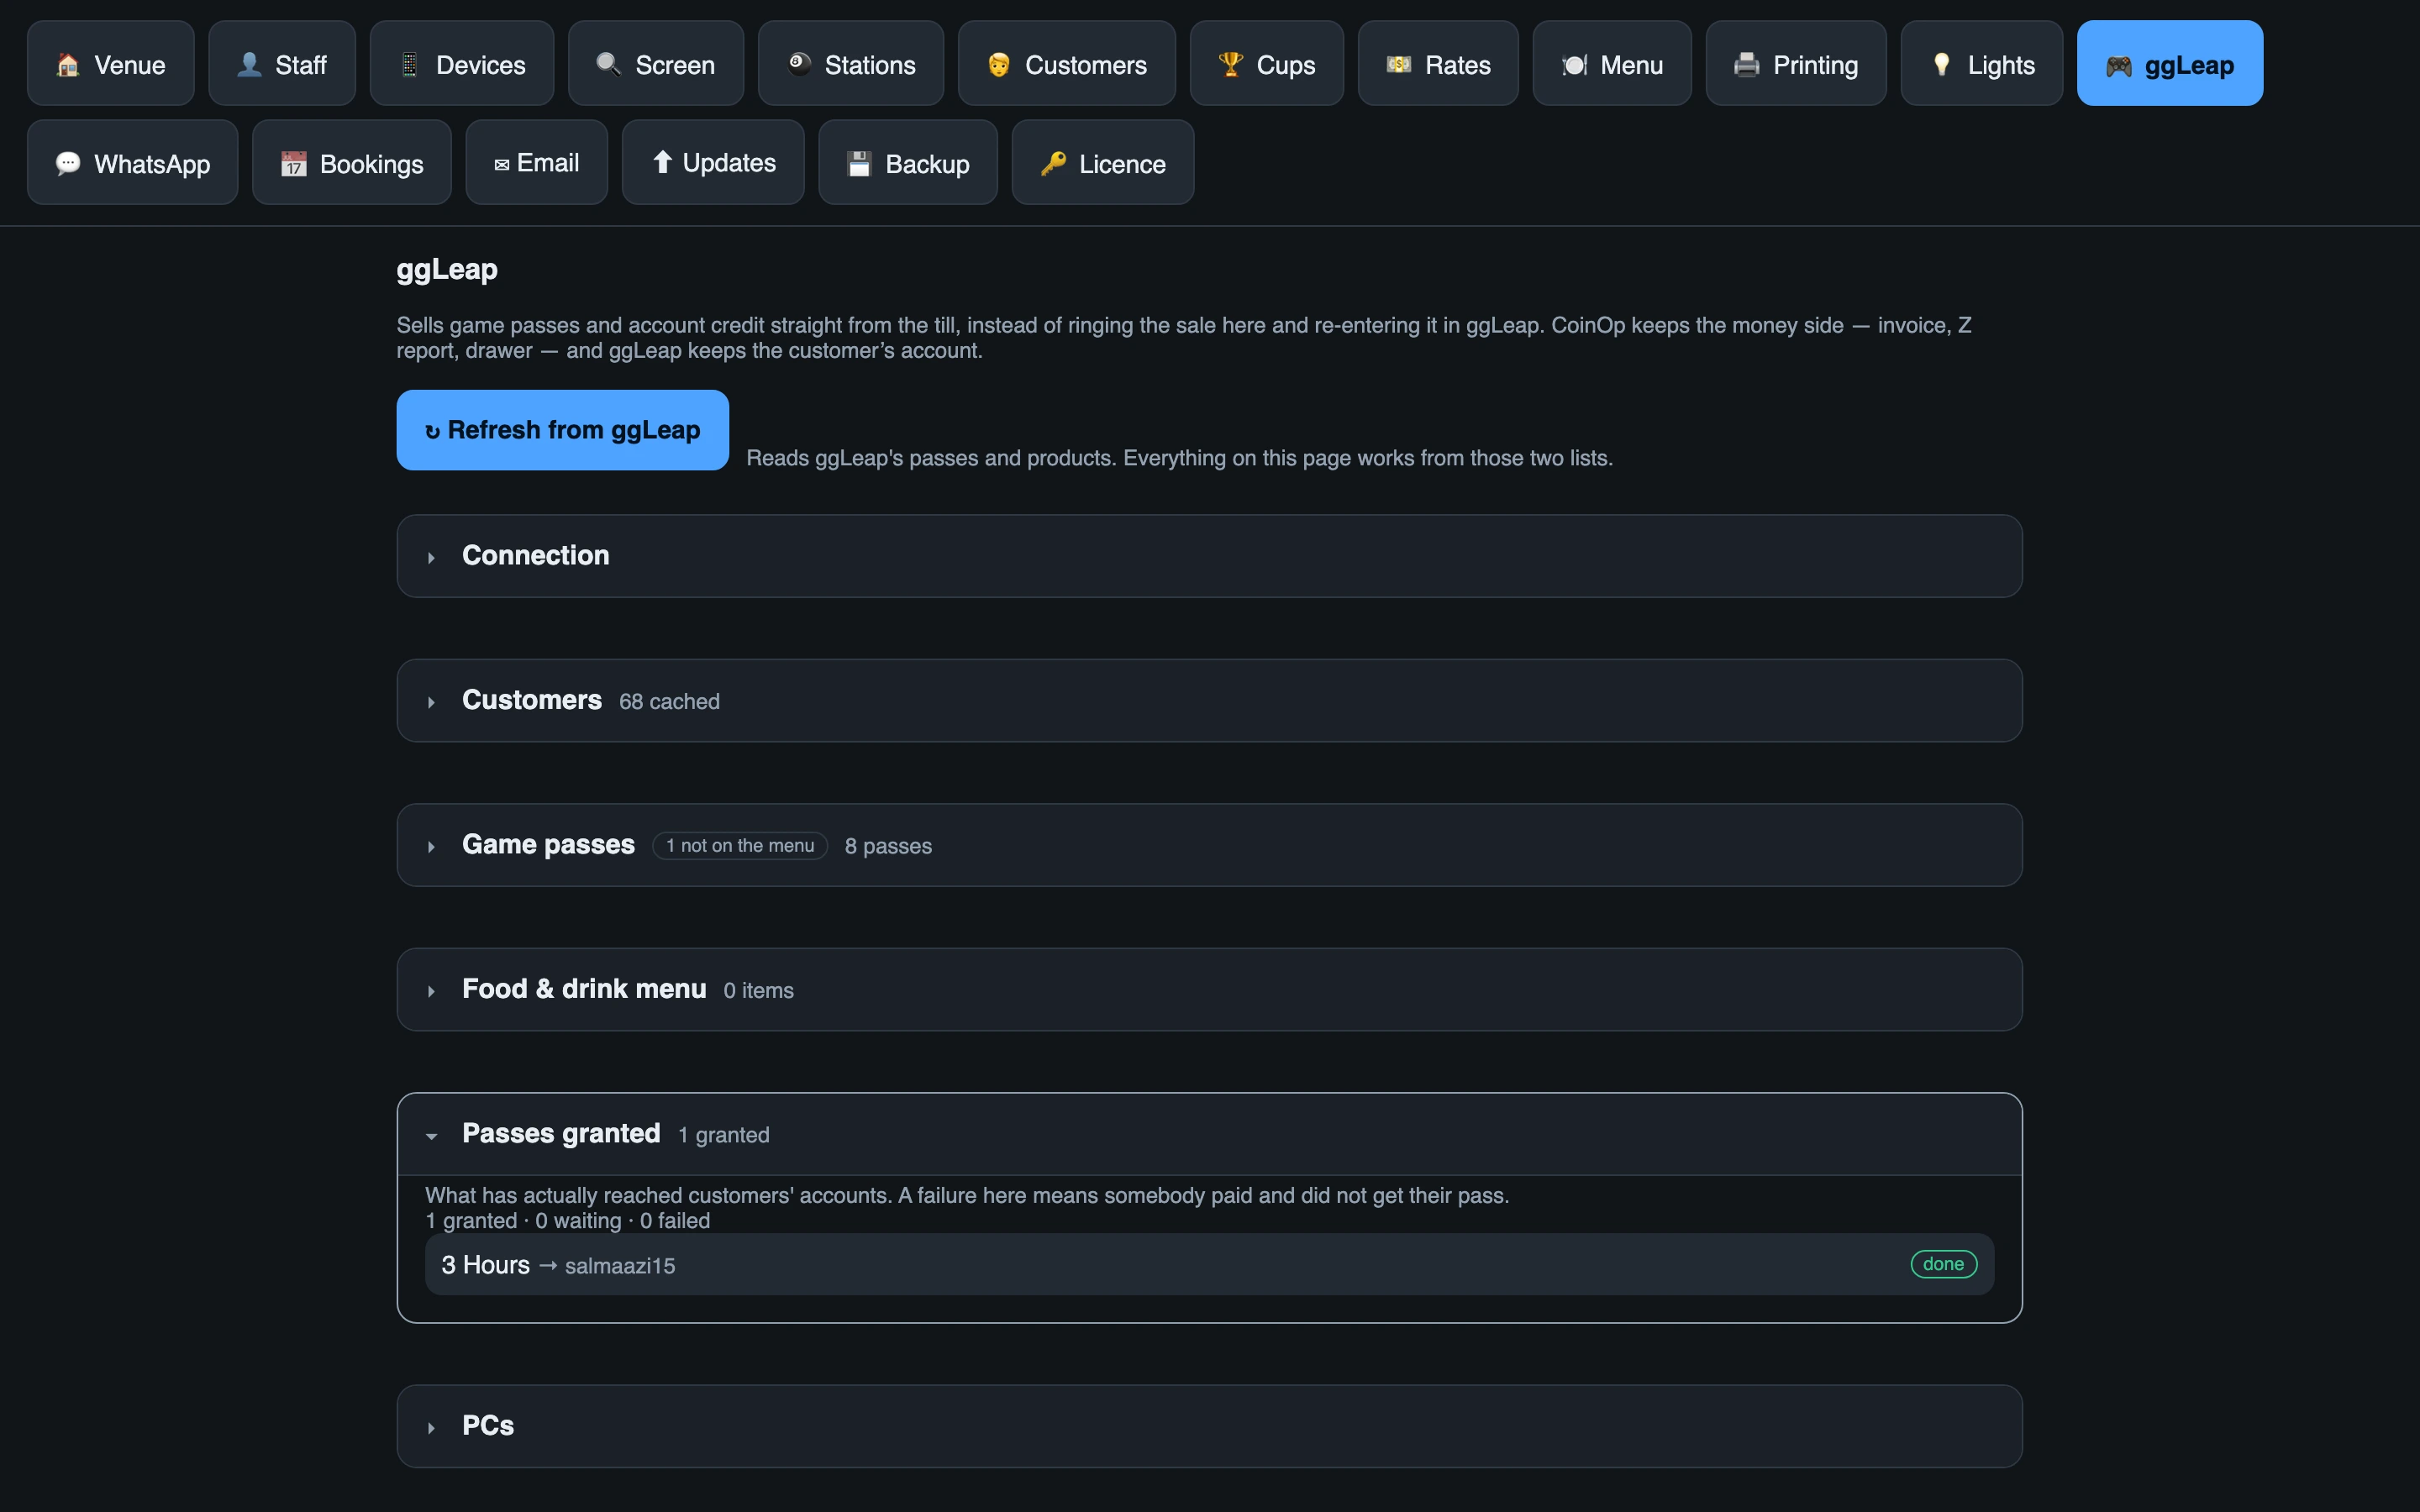This screenshot has width=2420, height=1512.
Task: Expand the Customers cached section
Action: point(1209,700)
